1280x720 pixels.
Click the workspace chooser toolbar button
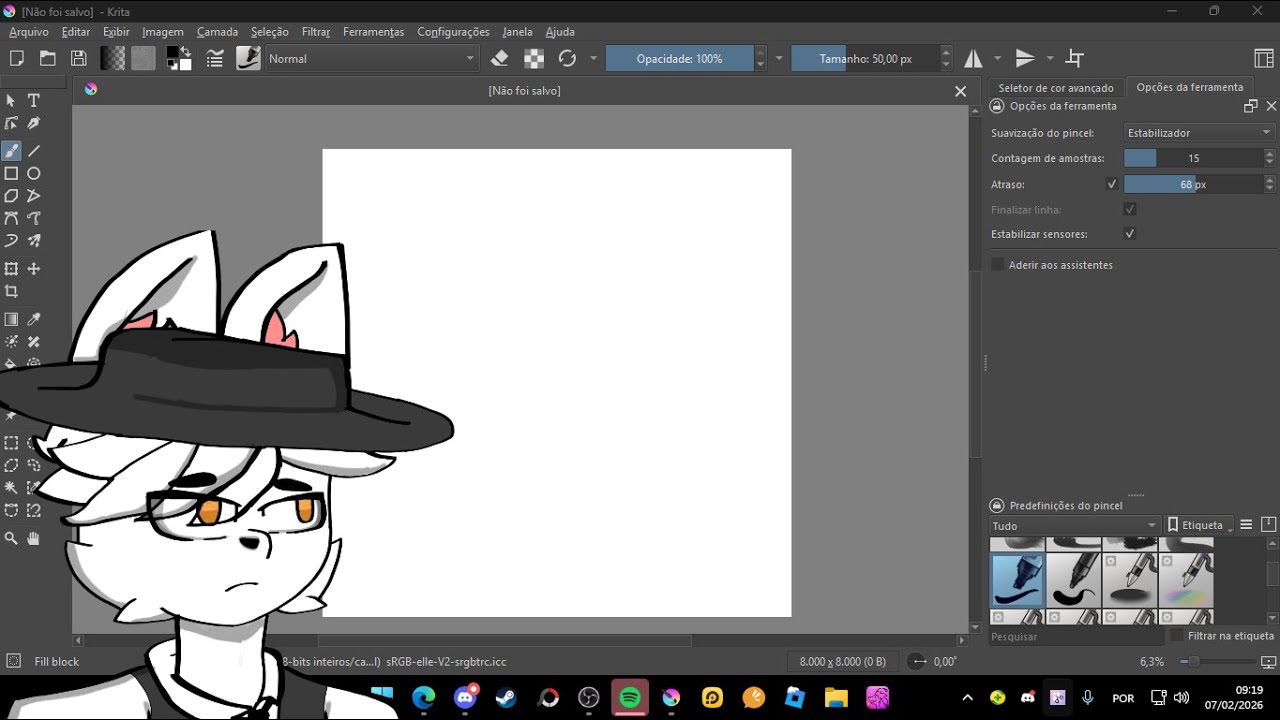pyautogui.click(x=1264, y=59)
